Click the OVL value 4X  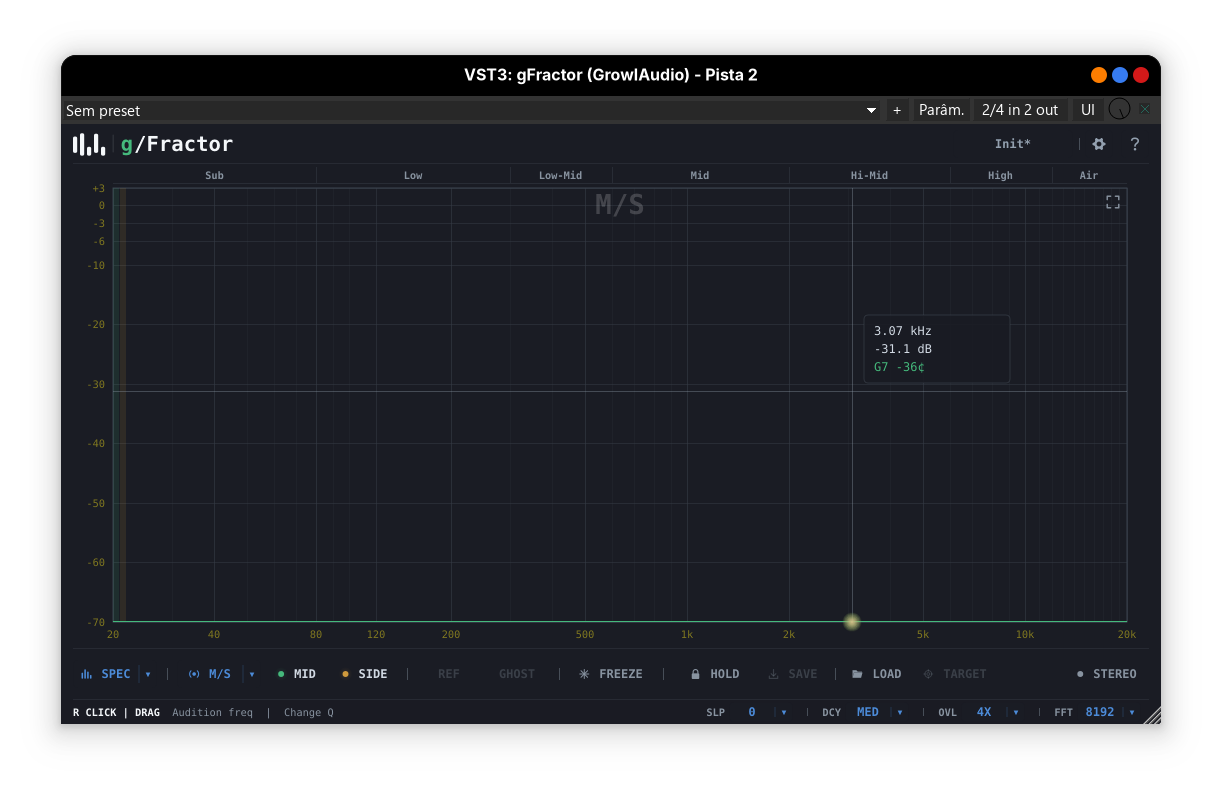[x=984, y=713]
